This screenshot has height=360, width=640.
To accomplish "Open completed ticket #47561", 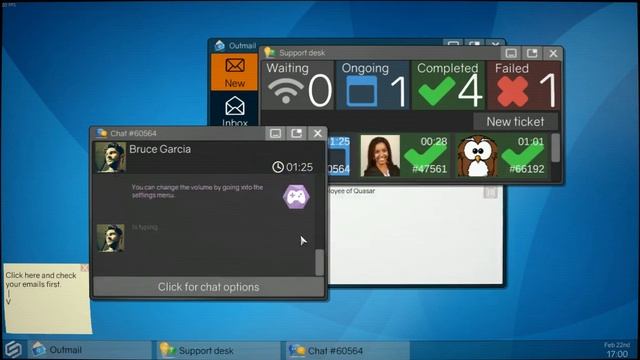I will pyautogui.click(x=405, y=156).
